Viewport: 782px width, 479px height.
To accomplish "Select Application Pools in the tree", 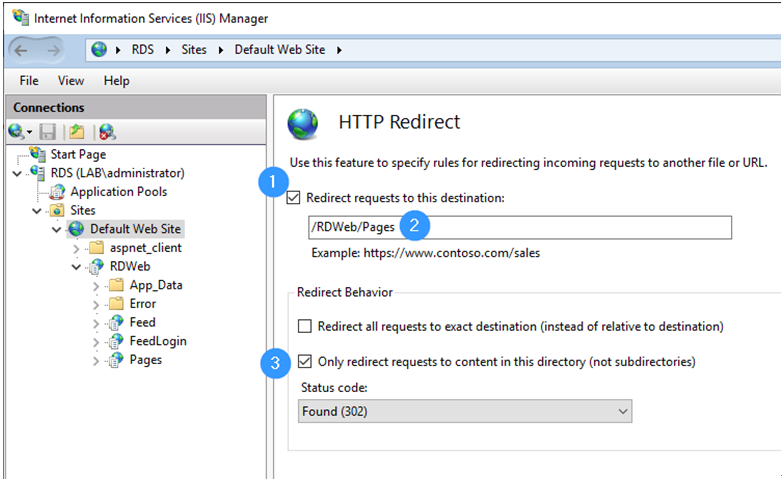I will (119, 192).
